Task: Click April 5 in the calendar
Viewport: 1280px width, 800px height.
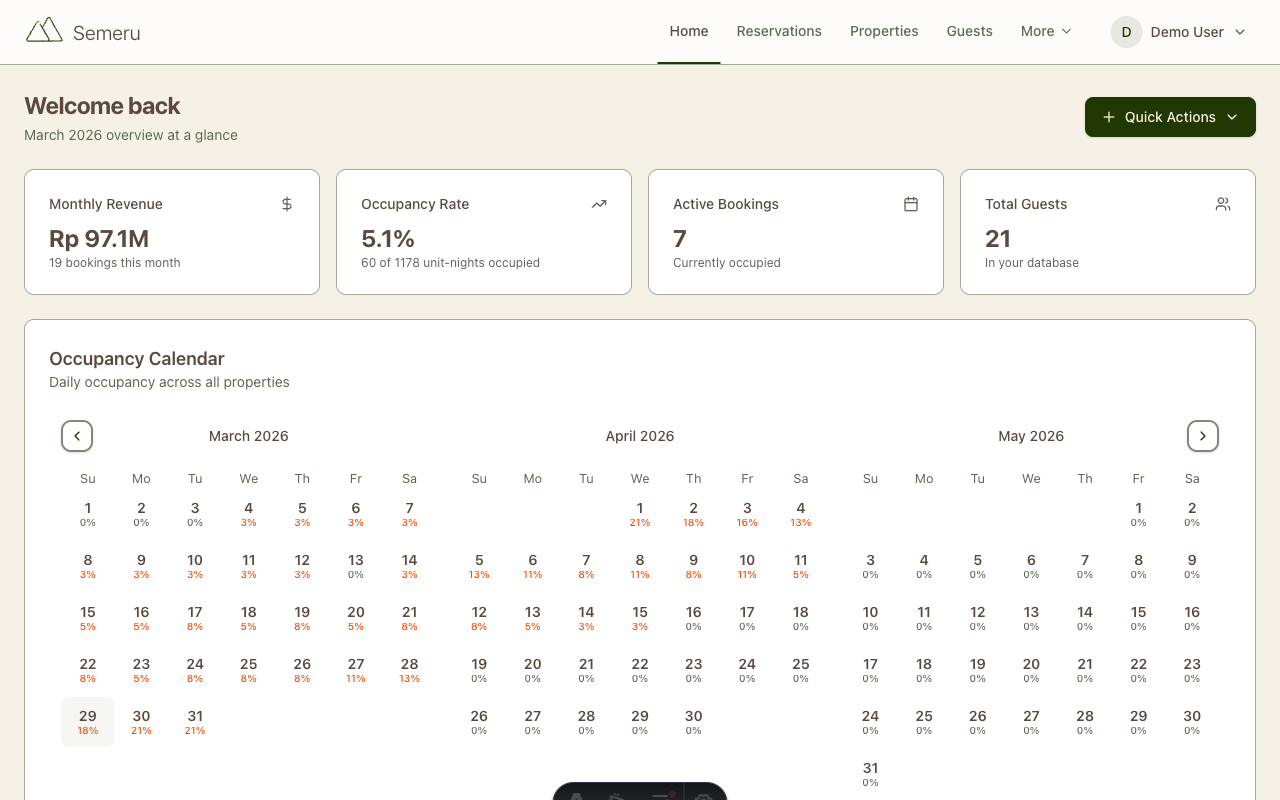Action: pyautogui.click(x=479, y=566)
